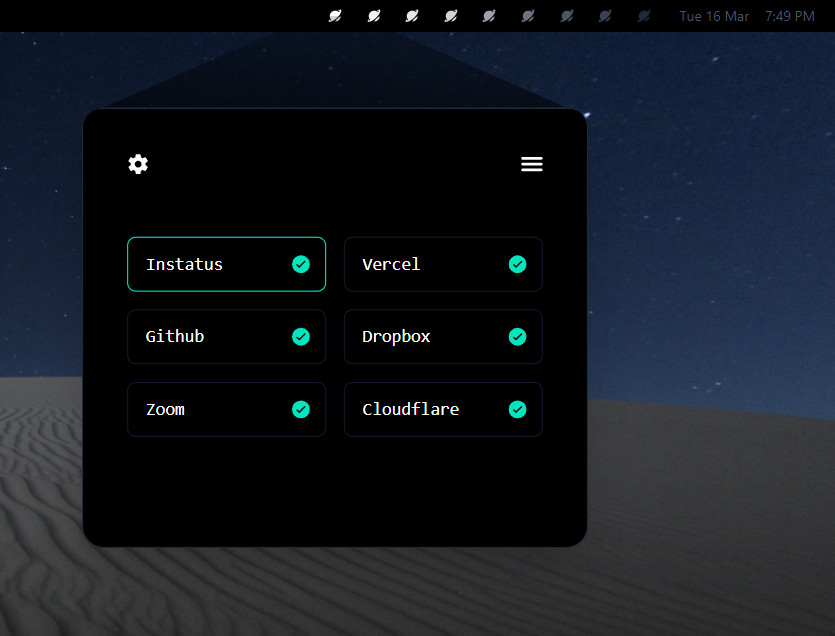Click the green checkmark beside Dropbox

(518, 337)
